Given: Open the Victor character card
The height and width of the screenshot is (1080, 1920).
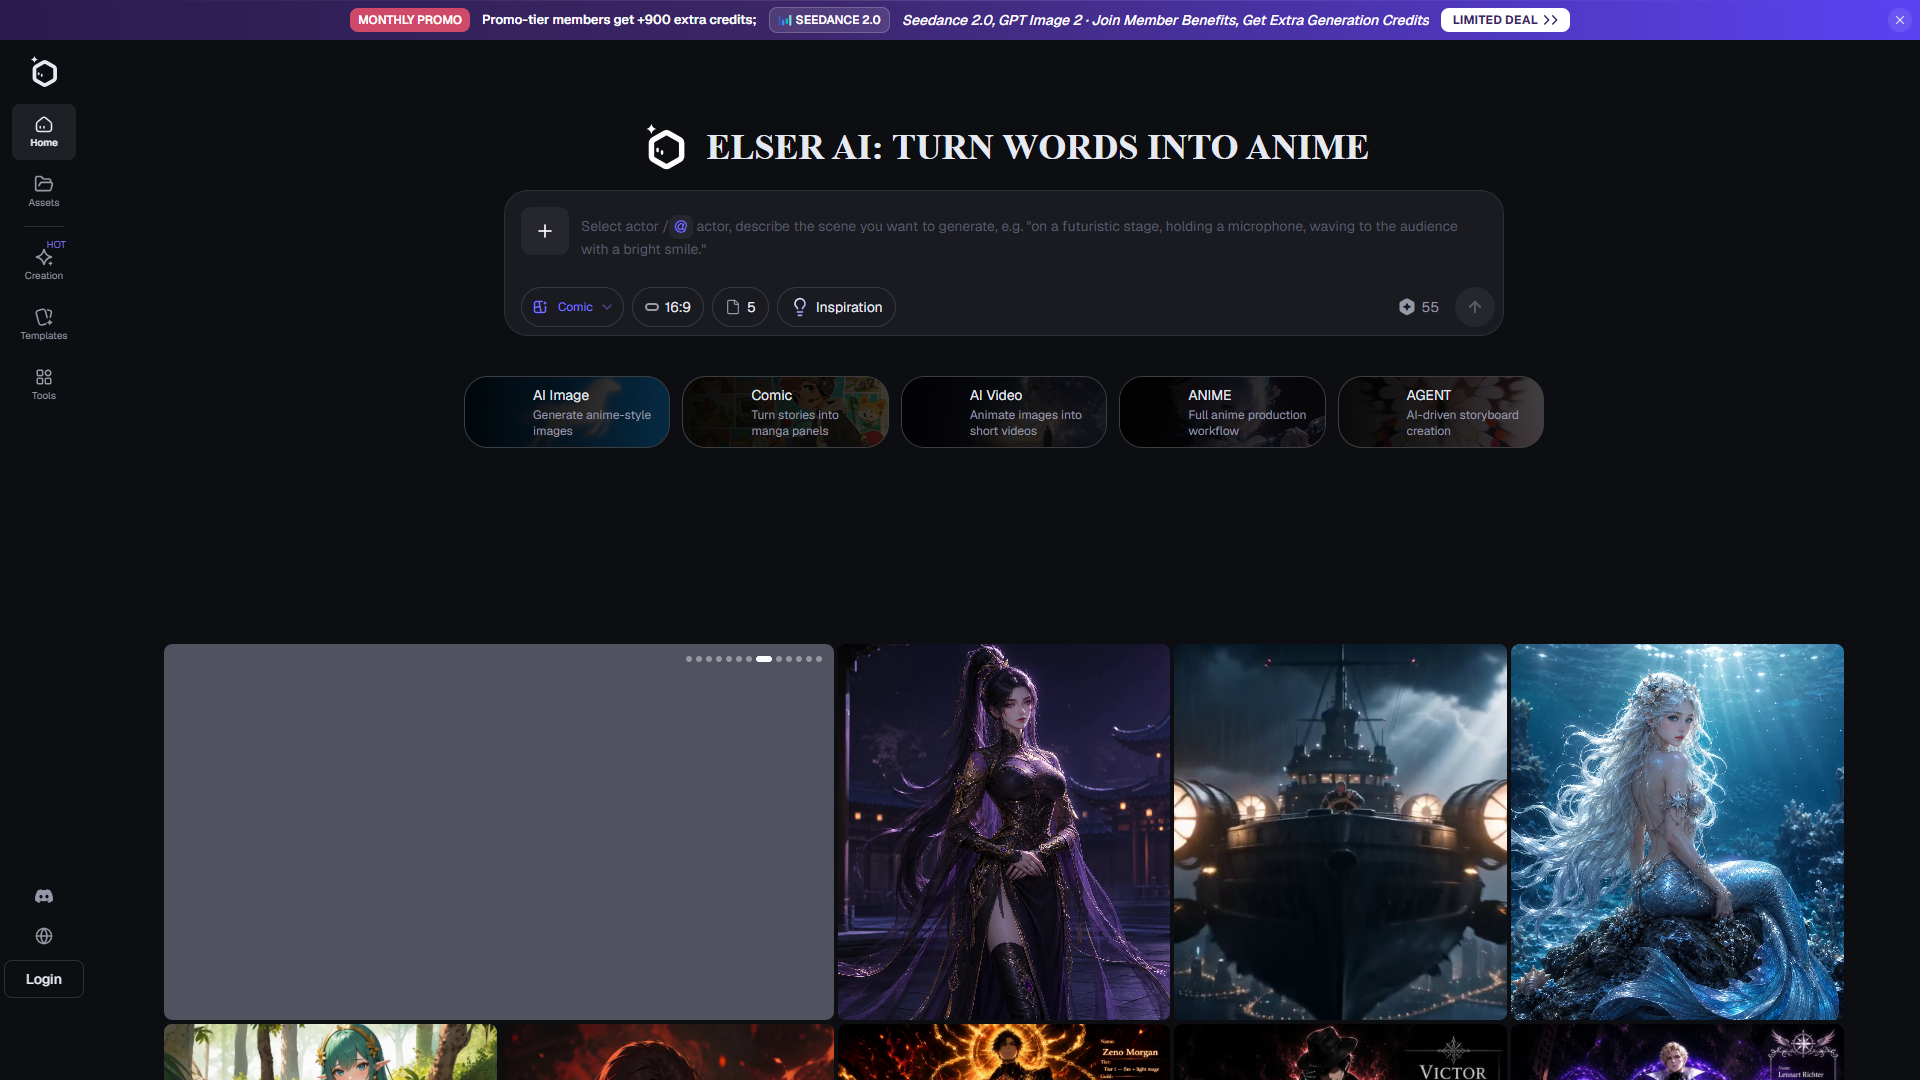Looking at the screenshot, I should click(1340, 1052).
